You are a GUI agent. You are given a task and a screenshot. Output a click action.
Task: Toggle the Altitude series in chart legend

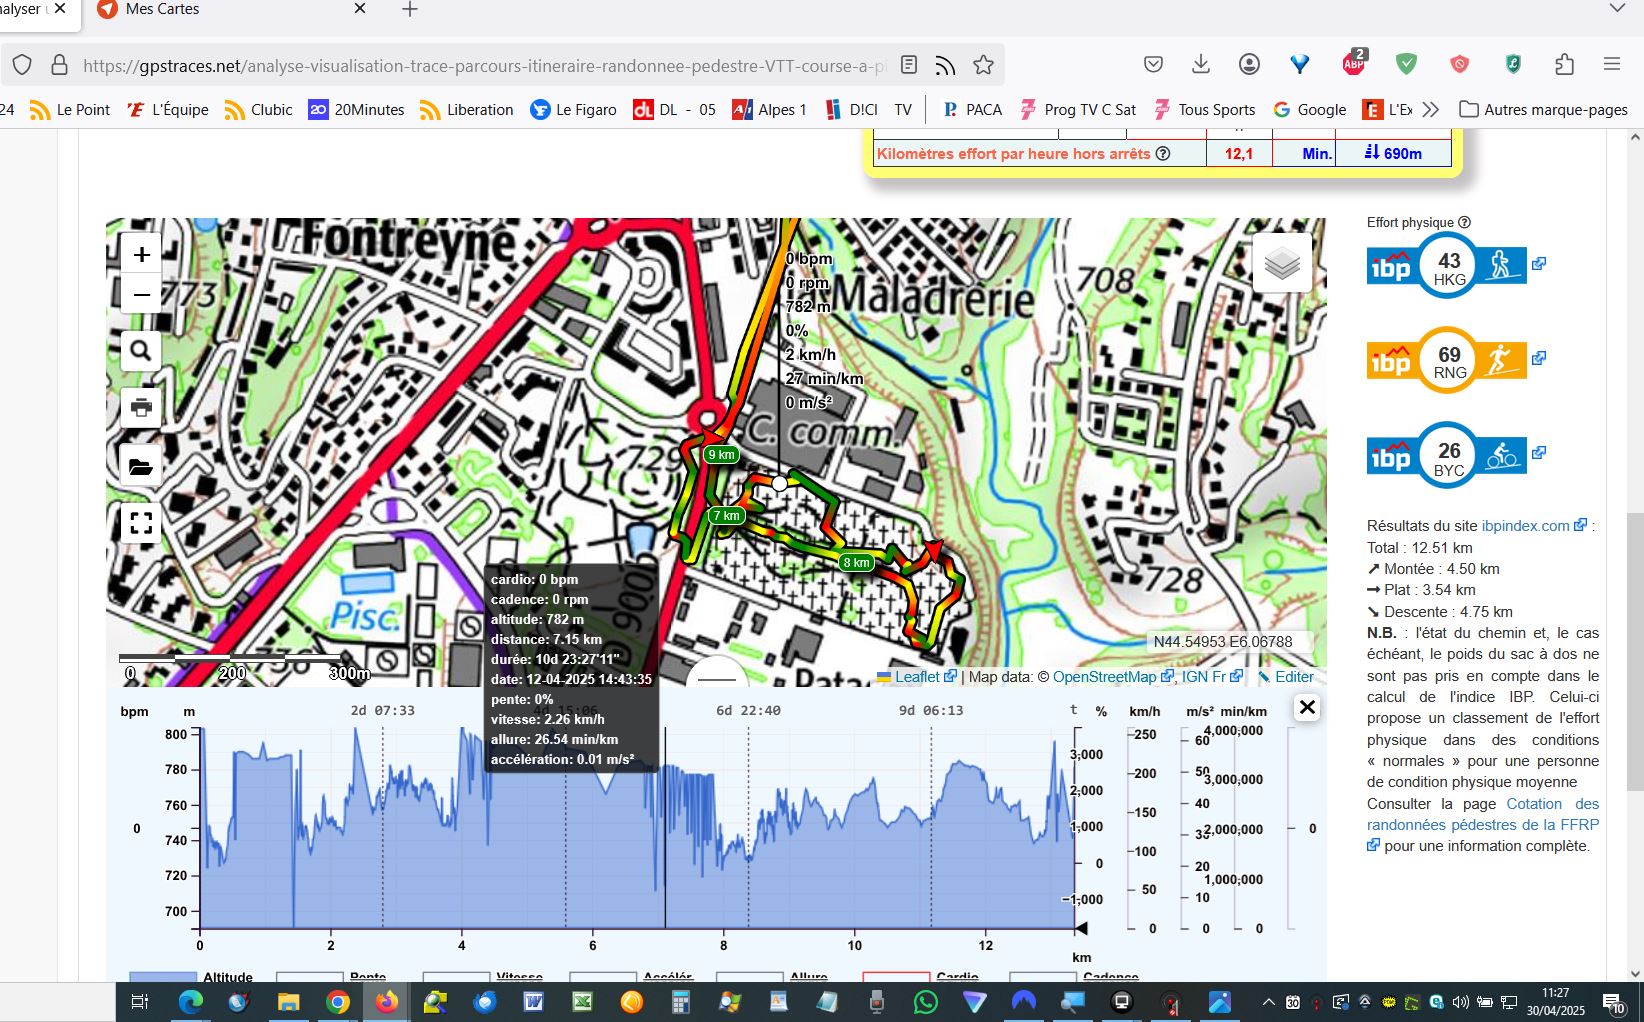(x=191, y=977)
